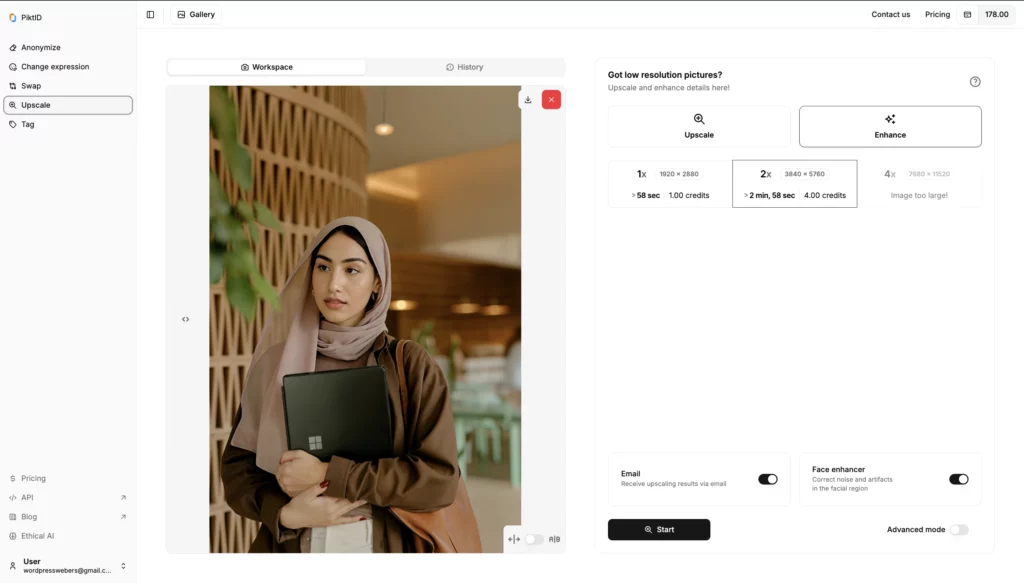
Task: Open the Contact us link
Action: (890, 15)
